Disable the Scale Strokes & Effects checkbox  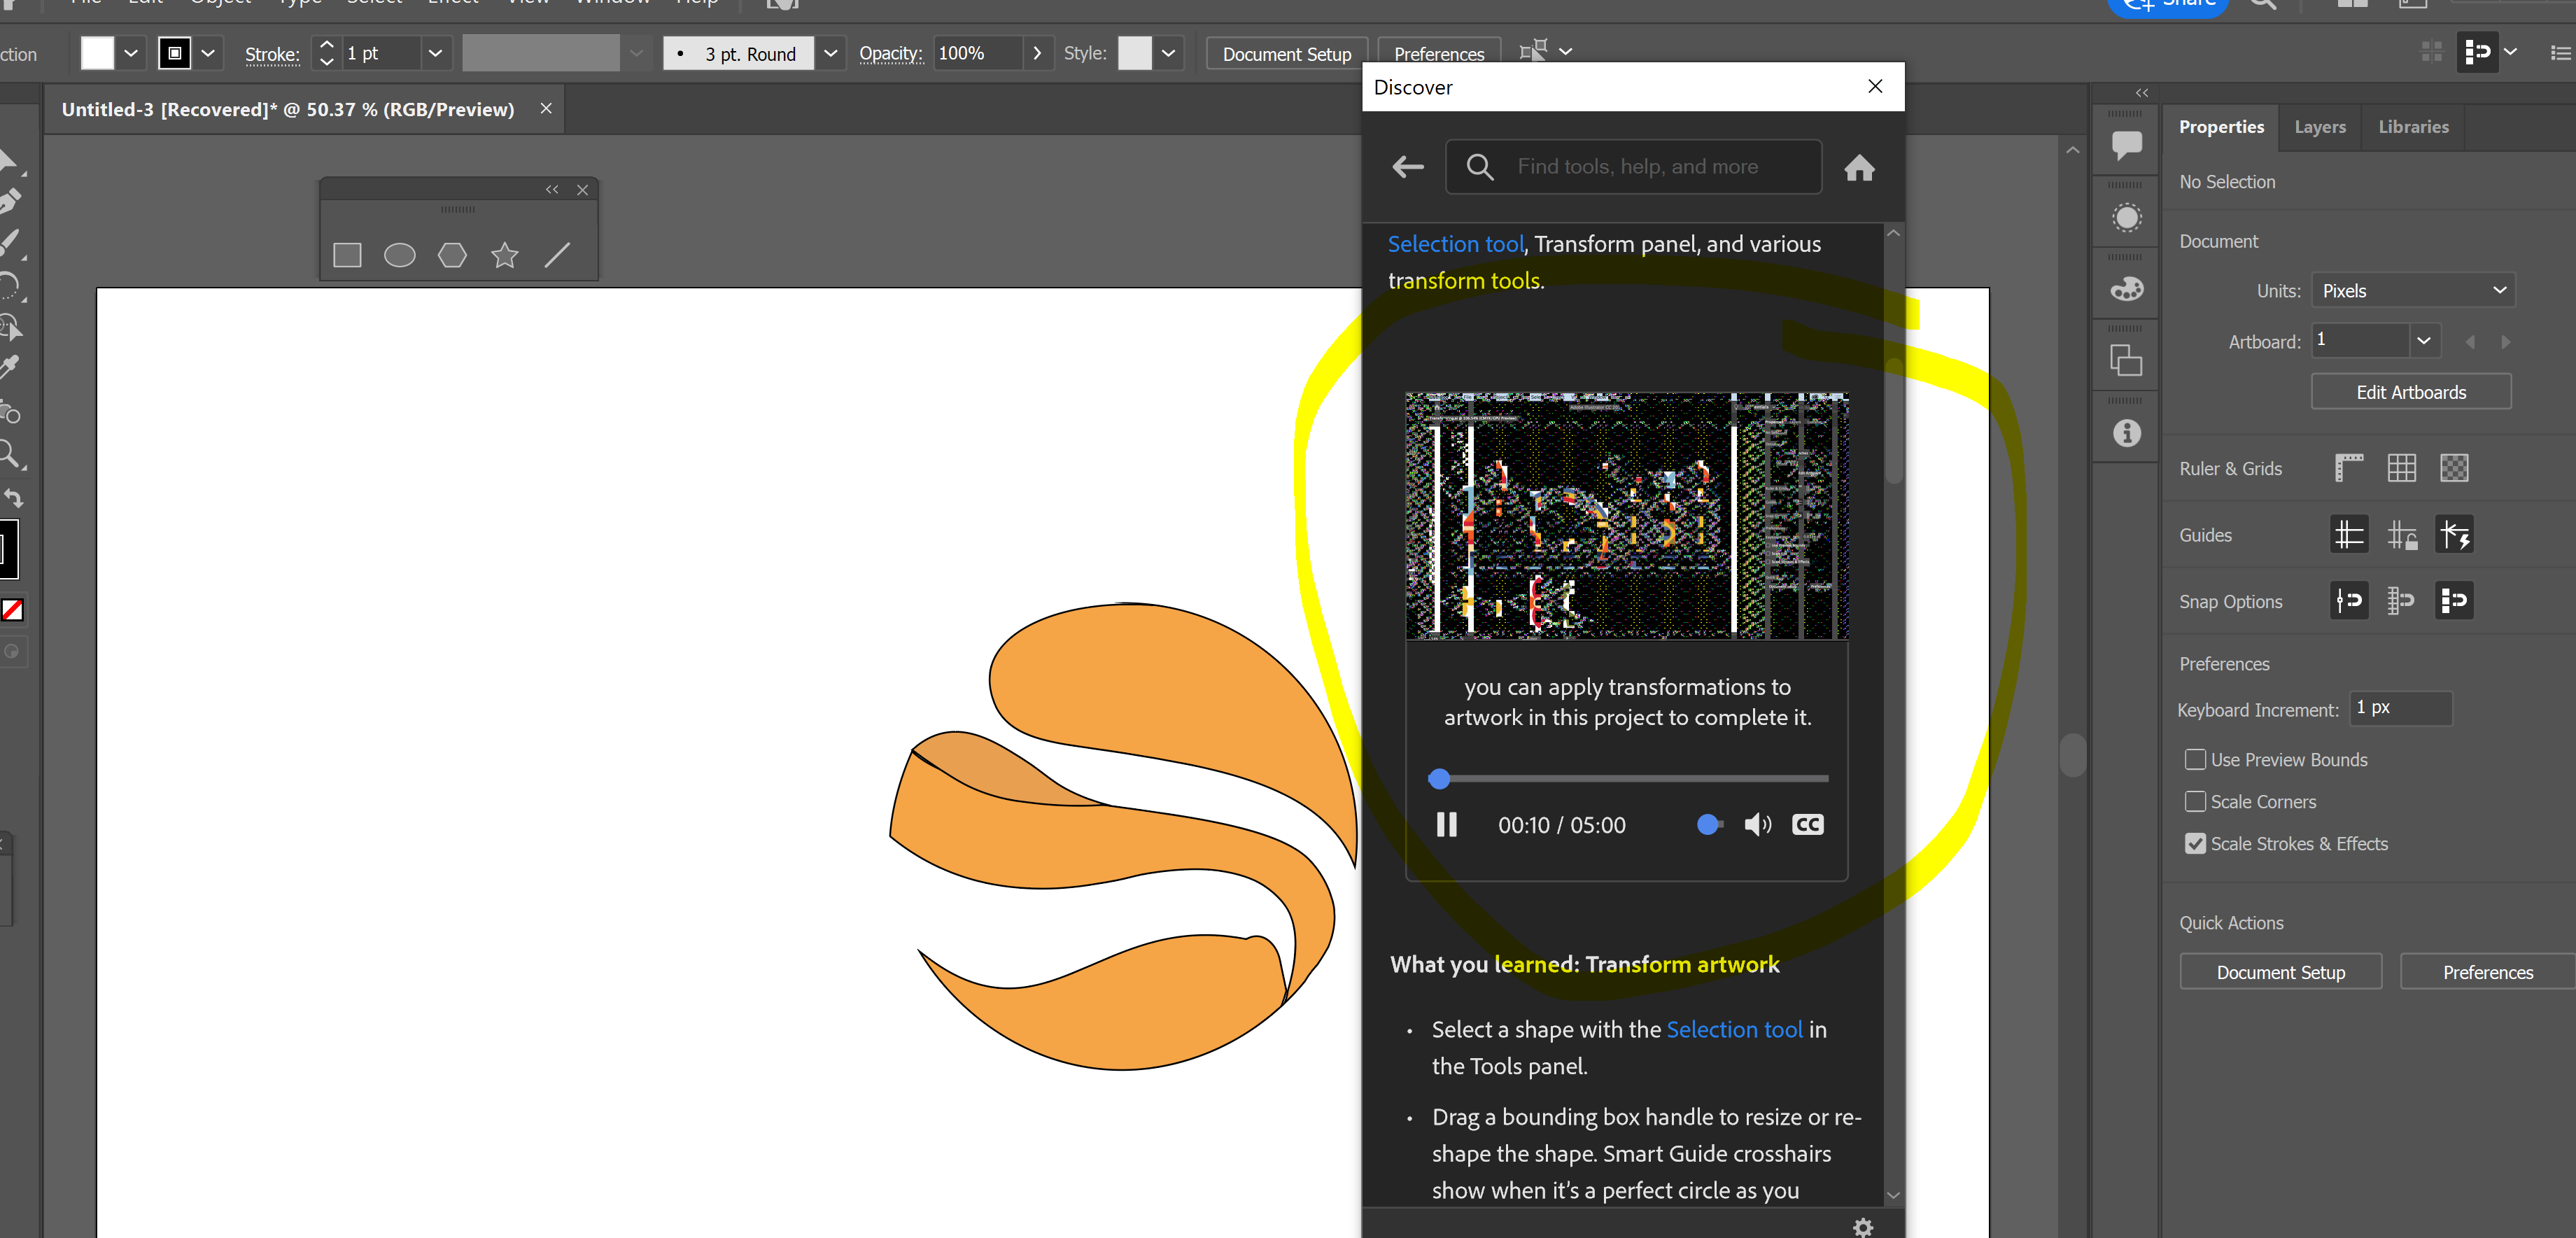[x=2195, y=843]
